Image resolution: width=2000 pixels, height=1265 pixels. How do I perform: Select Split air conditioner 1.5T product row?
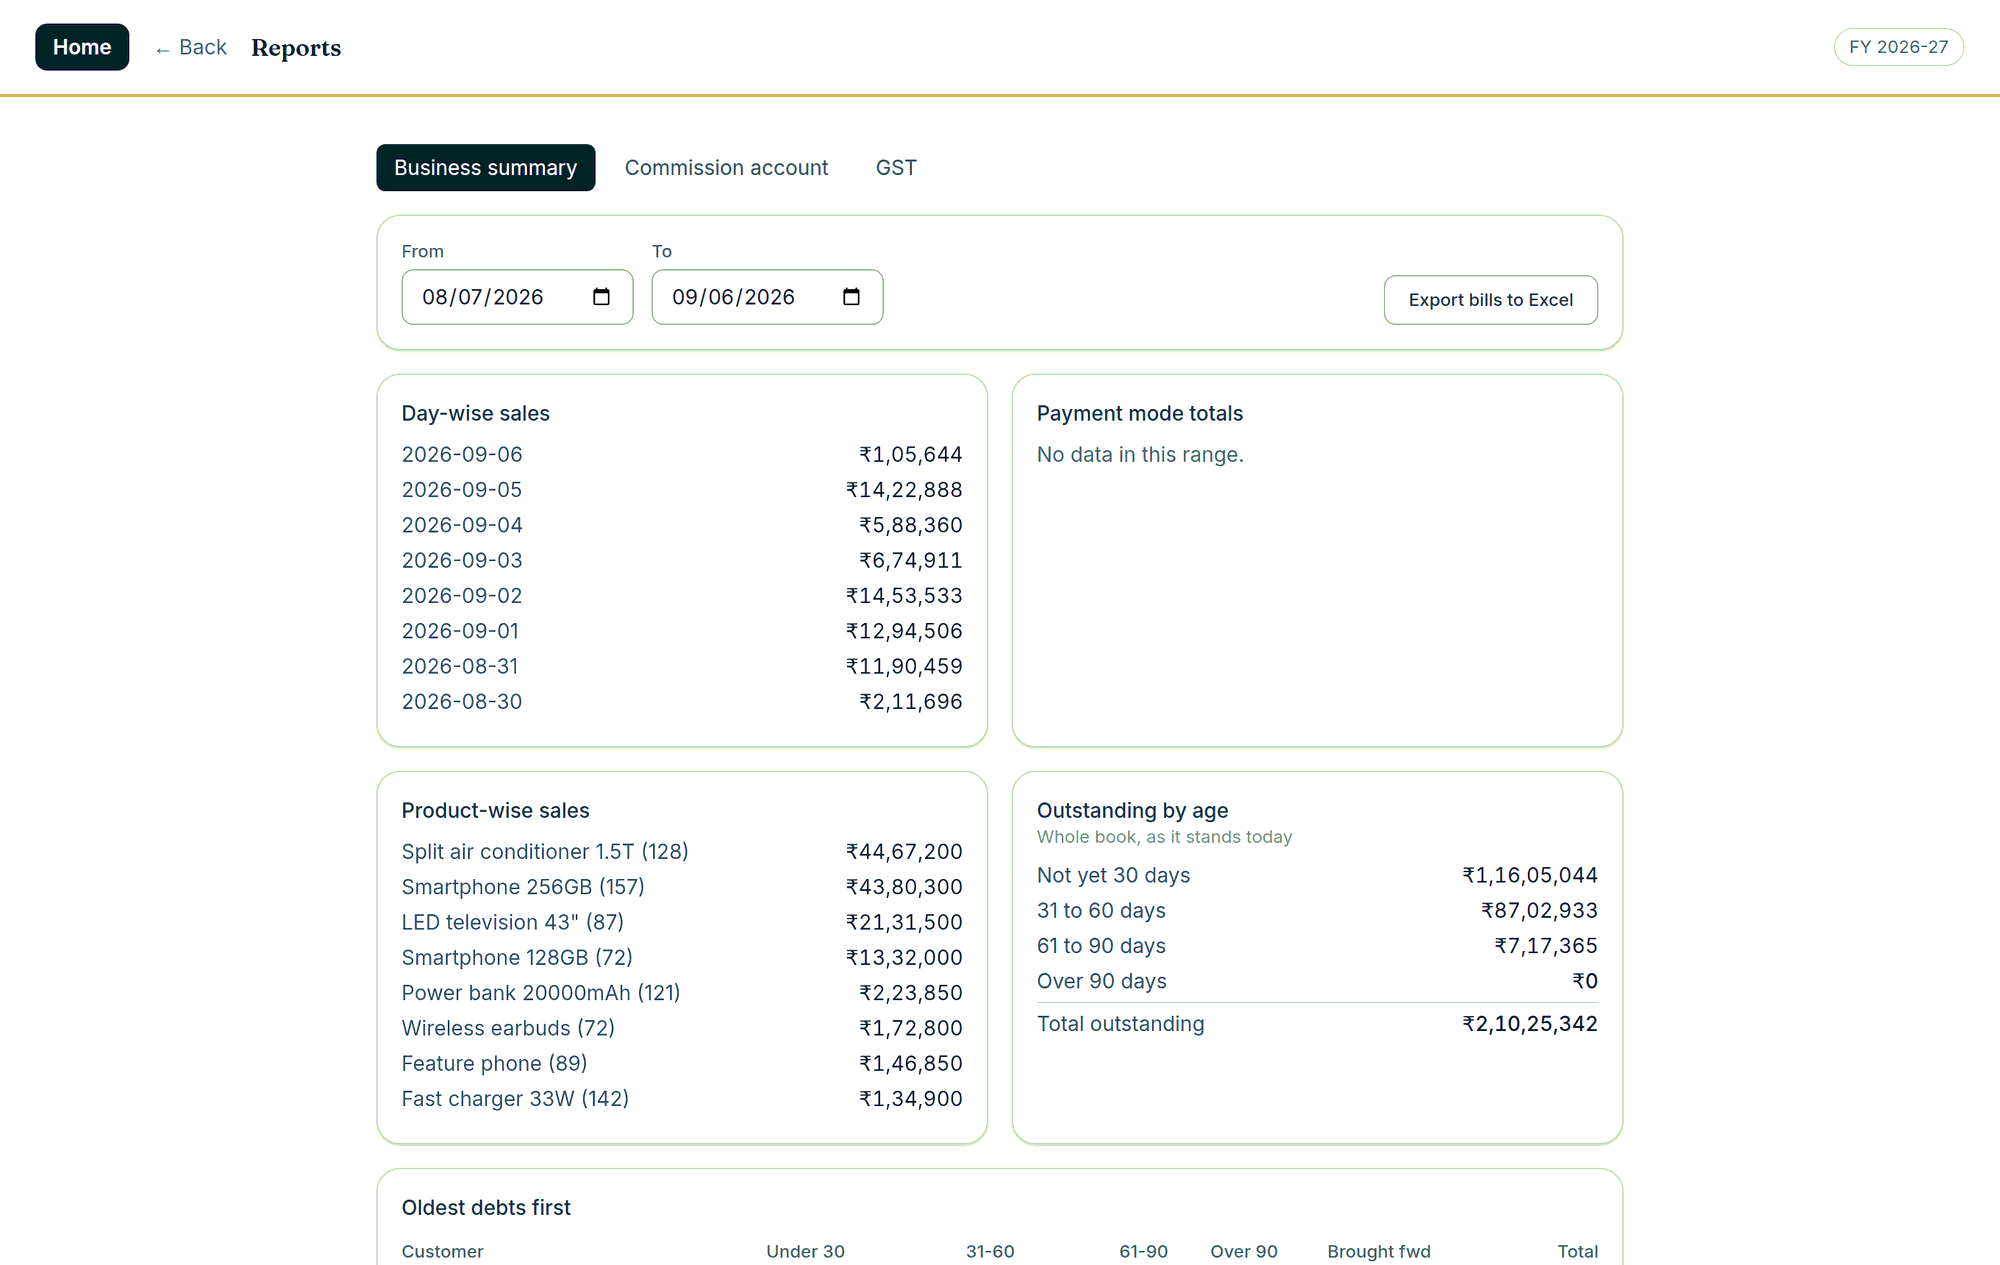tap(682, 852)
